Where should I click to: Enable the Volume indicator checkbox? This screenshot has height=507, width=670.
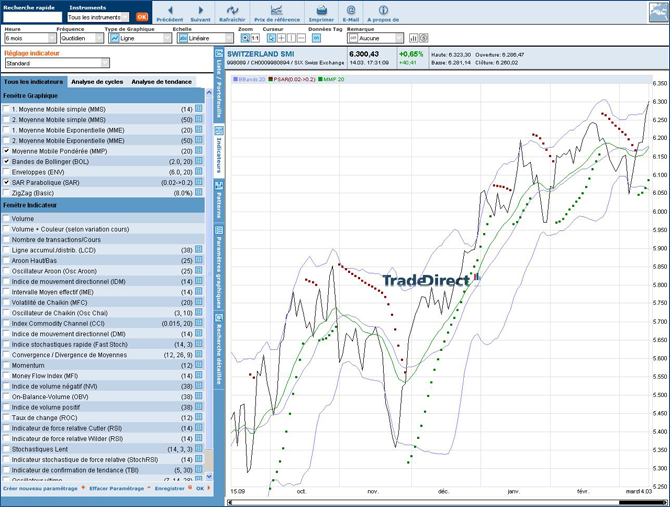coord(6,218)
